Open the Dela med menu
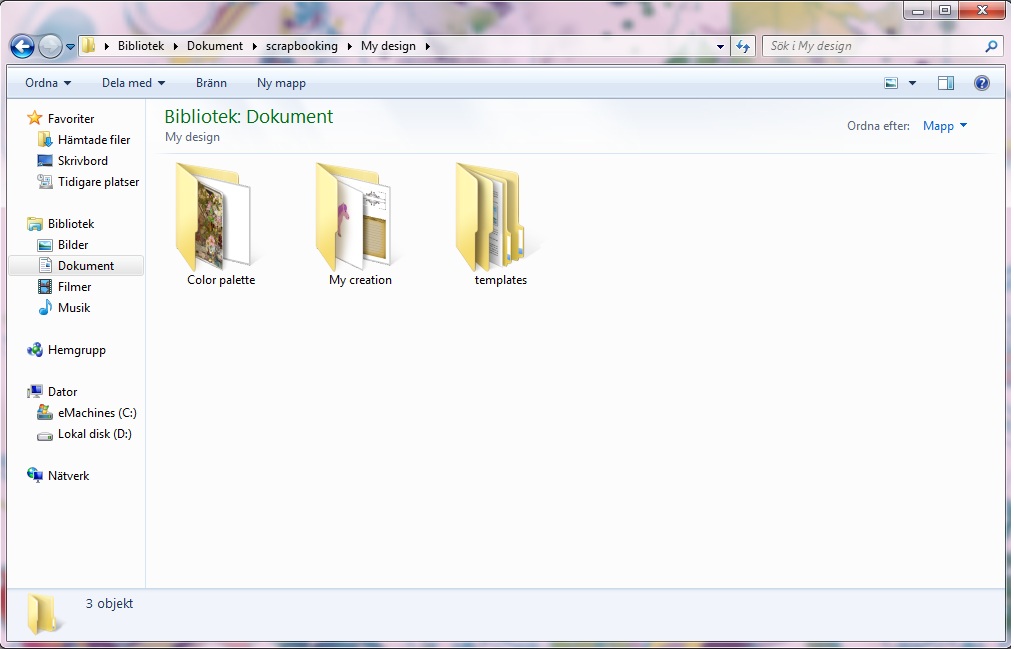The image size is (1014, 649). [133, 83]
